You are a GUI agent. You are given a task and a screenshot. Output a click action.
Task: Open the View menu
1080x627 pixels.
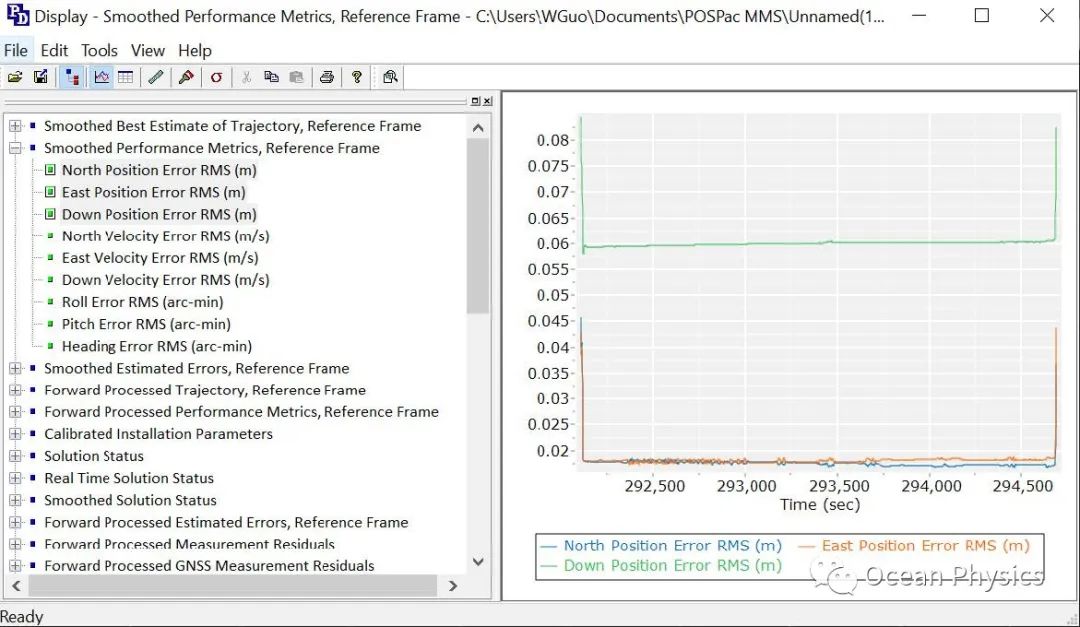(147, 50)
